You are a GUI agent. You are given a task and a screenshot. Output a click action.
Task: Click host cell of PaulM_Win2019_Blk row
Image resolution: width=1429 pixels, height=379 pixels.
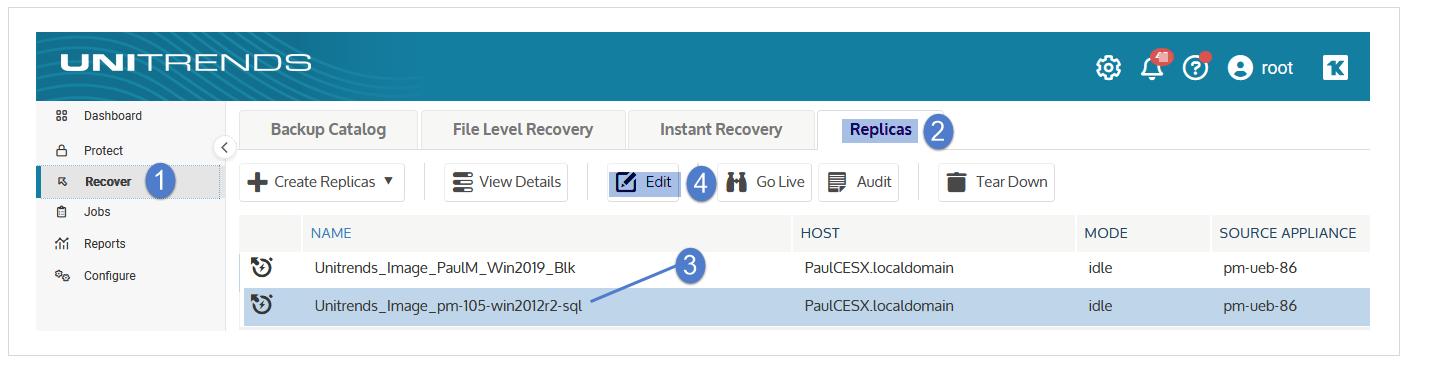(879, 267)
